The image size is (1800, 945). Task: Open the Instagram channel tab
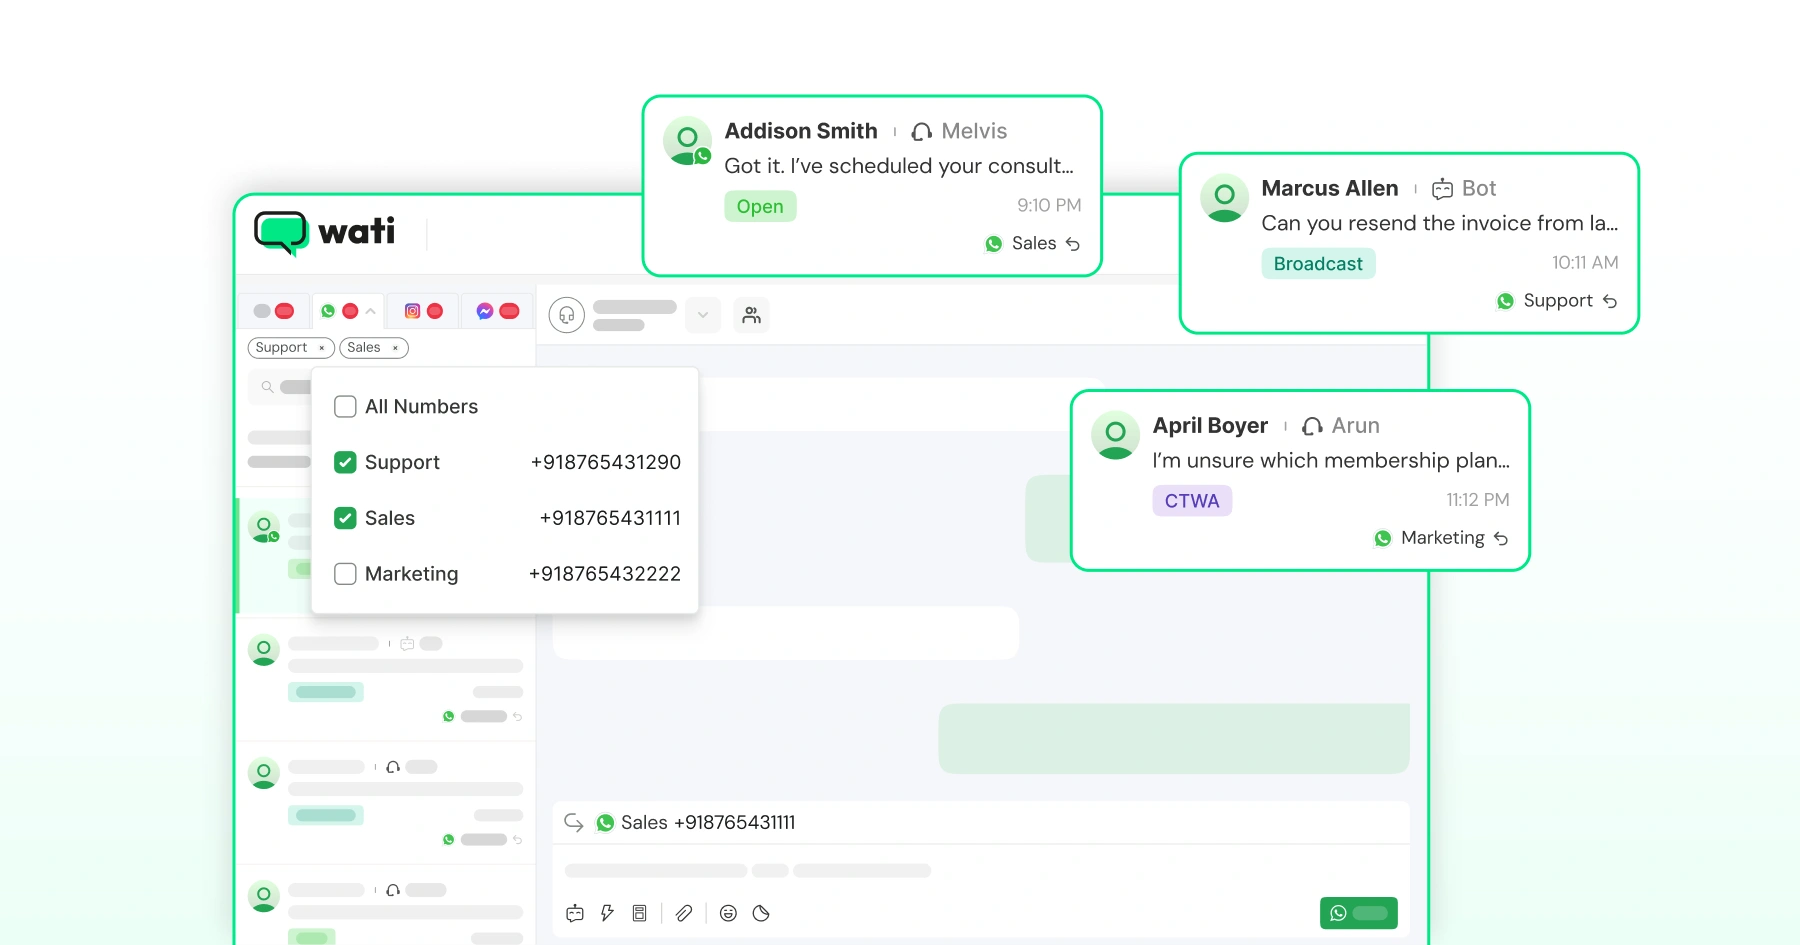[x=423, y=311]
